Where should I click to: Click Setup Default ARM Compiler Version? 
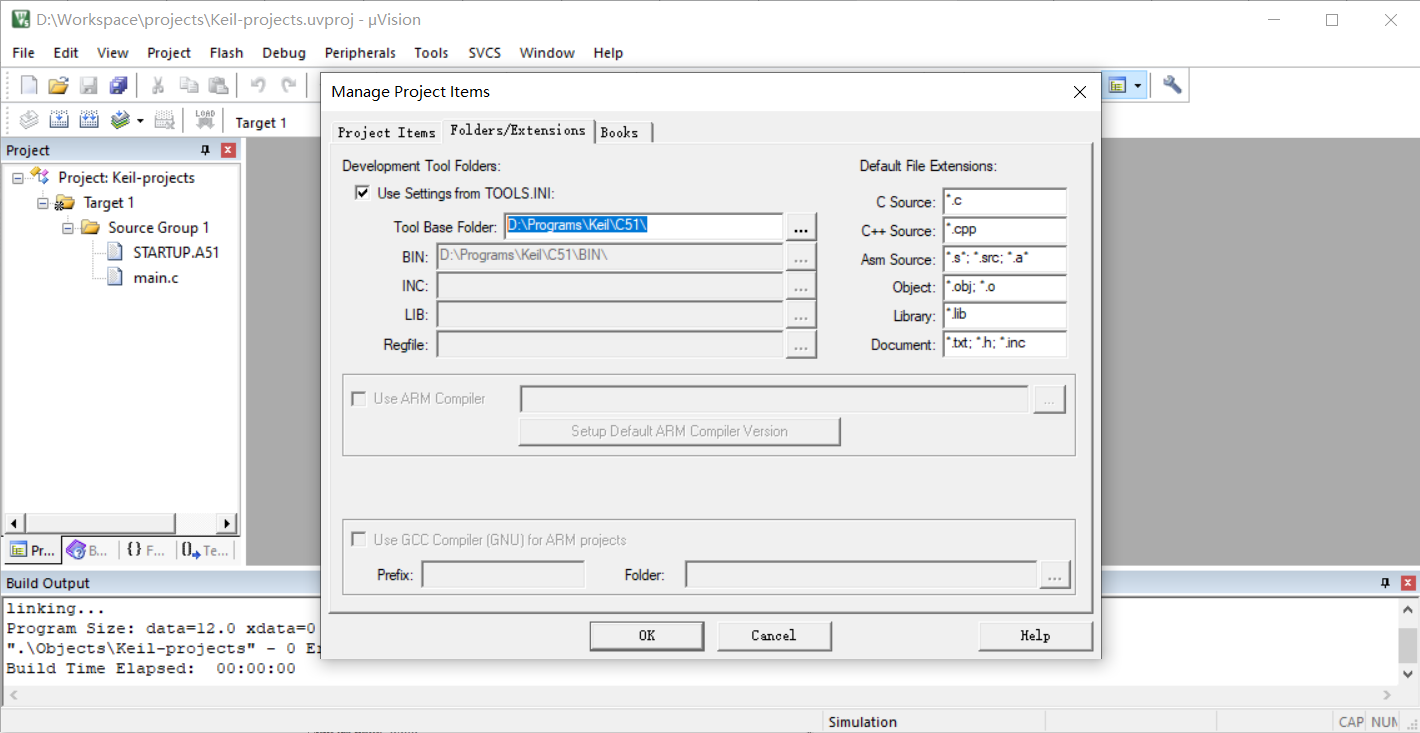(x=679, y=432)
